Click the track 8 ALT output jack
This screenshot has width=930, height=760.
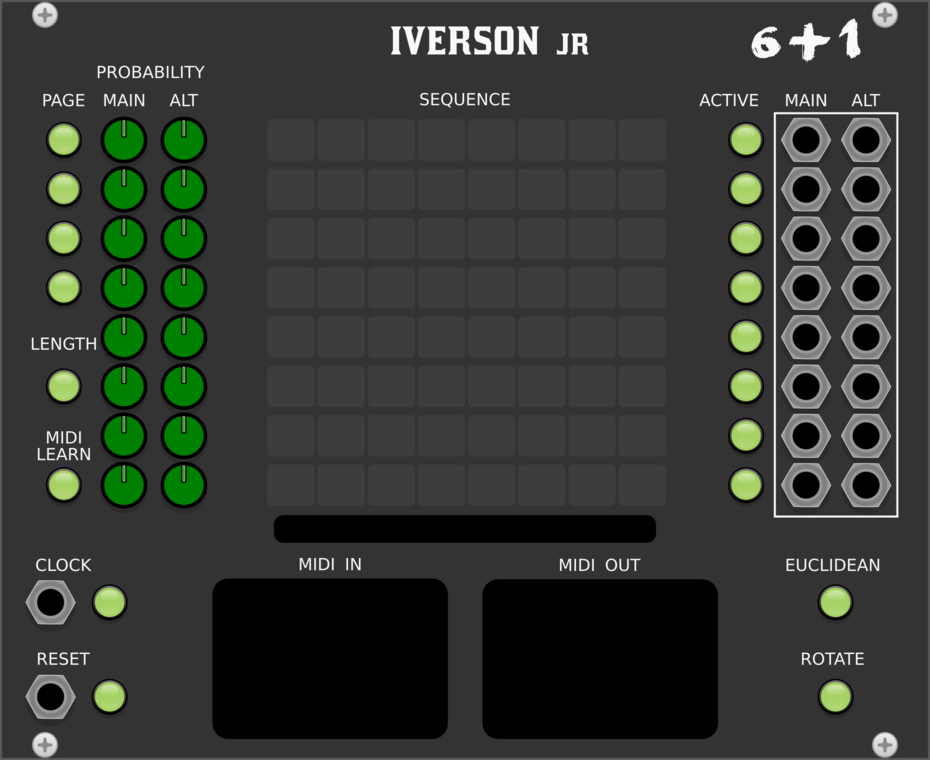click(866, 485)
